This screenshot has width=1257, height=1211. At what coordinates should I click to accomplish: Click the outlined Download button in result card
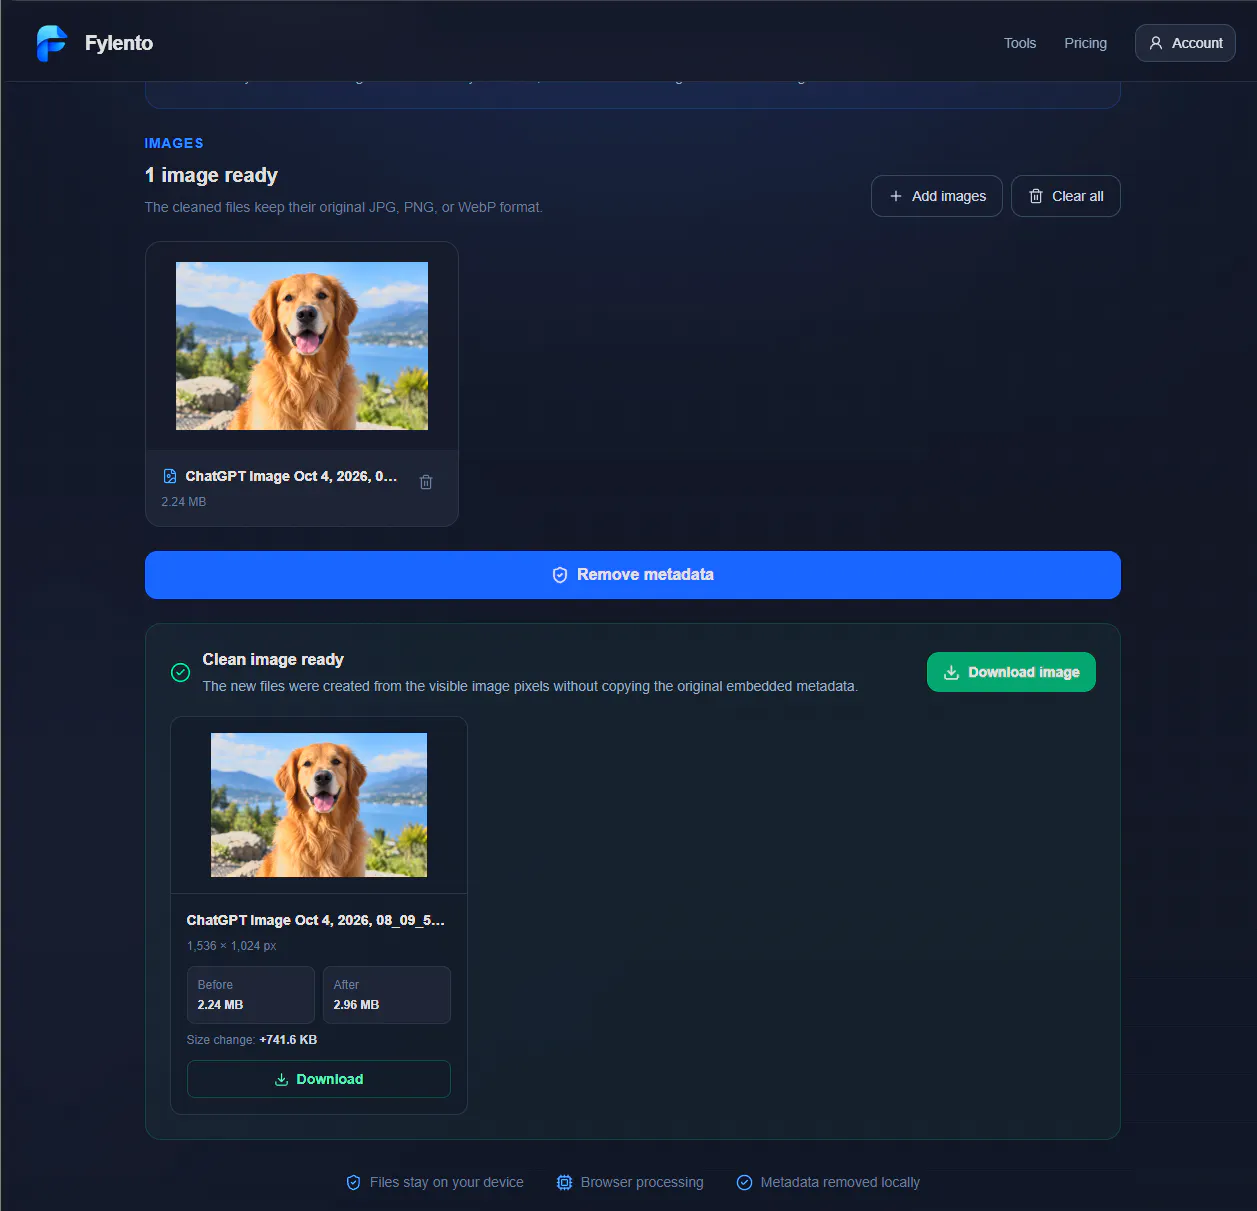[x=319, y=1079]
